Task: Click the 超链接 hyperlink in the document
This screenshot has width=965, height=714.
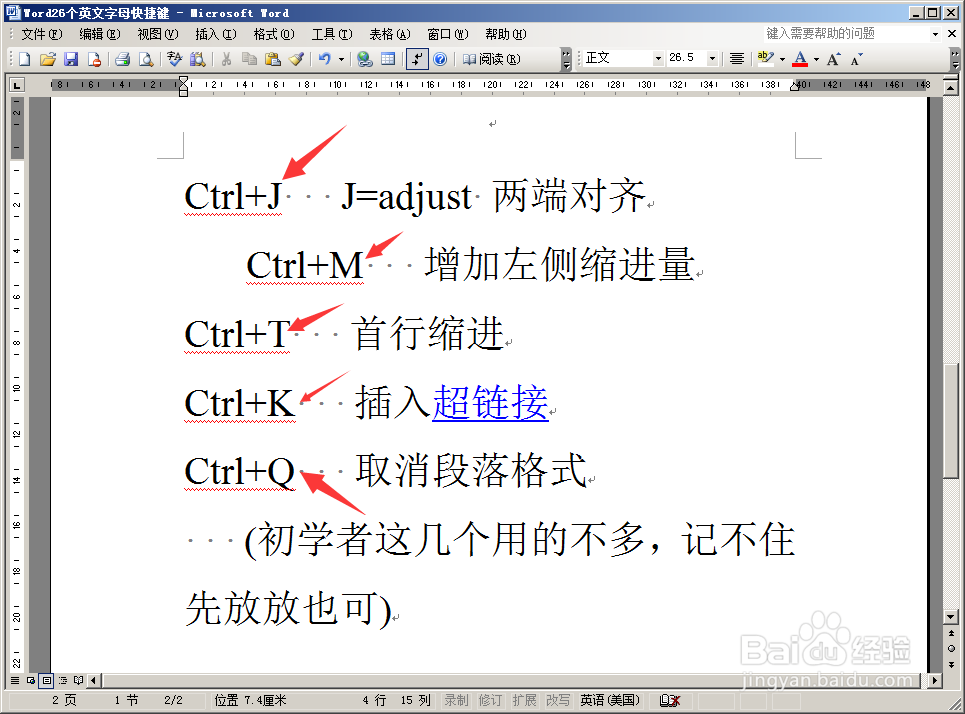Action: (490, 402)
